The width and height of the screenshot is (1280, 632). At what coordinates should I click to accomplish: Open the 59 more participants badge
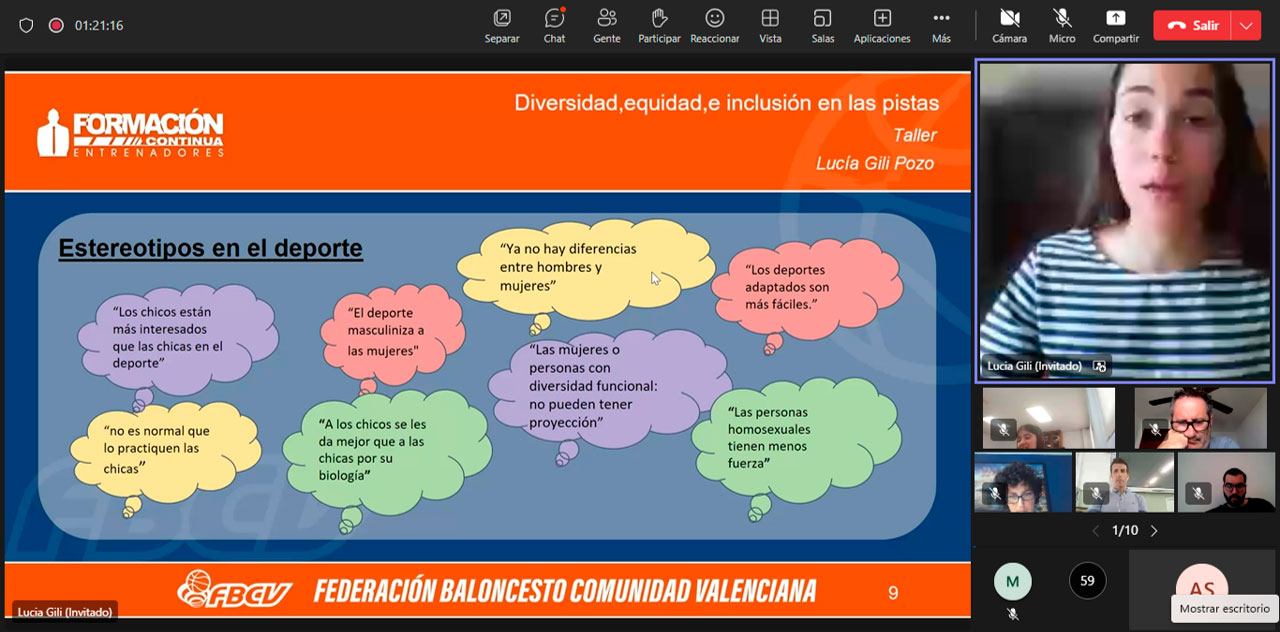1087,581
